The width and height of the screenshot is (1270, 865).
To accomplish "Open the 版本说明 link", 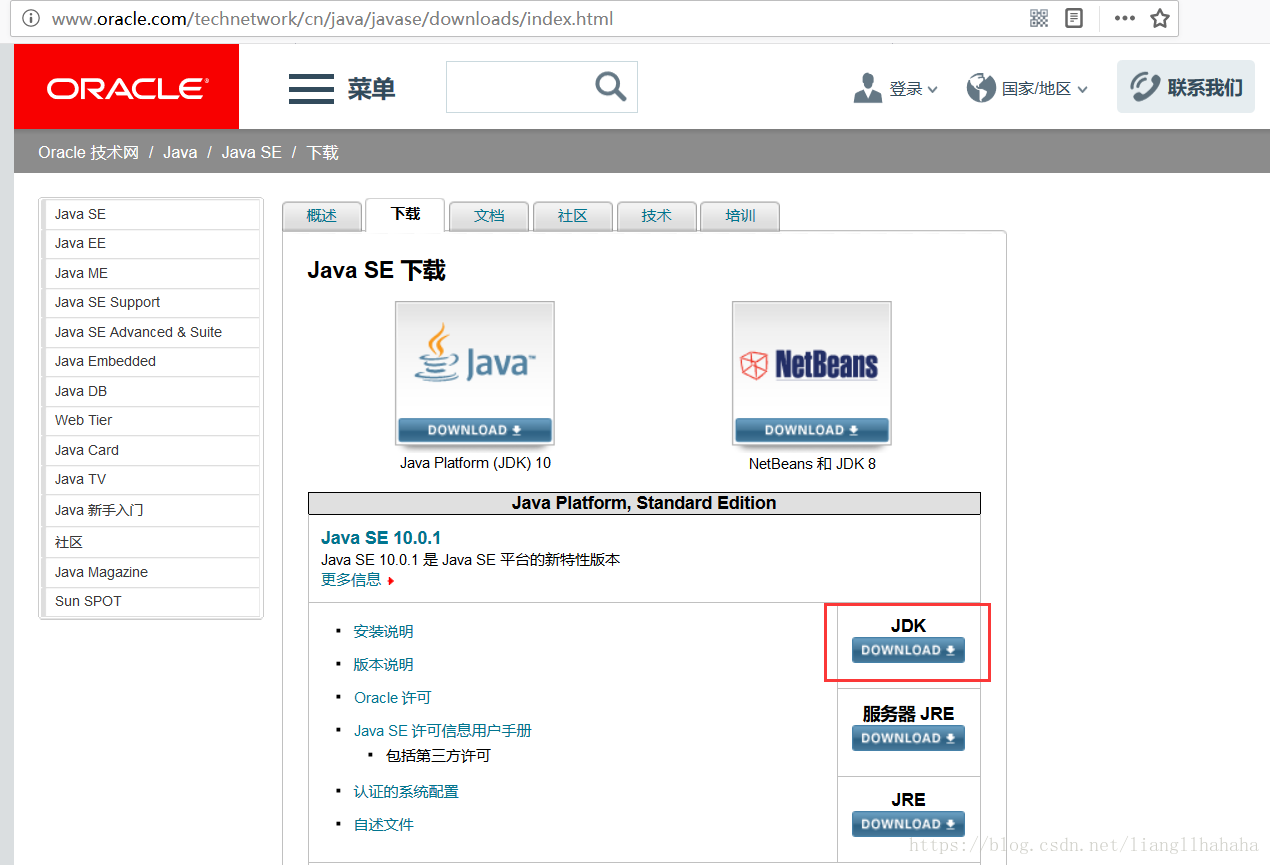I will tap(383, 664).
